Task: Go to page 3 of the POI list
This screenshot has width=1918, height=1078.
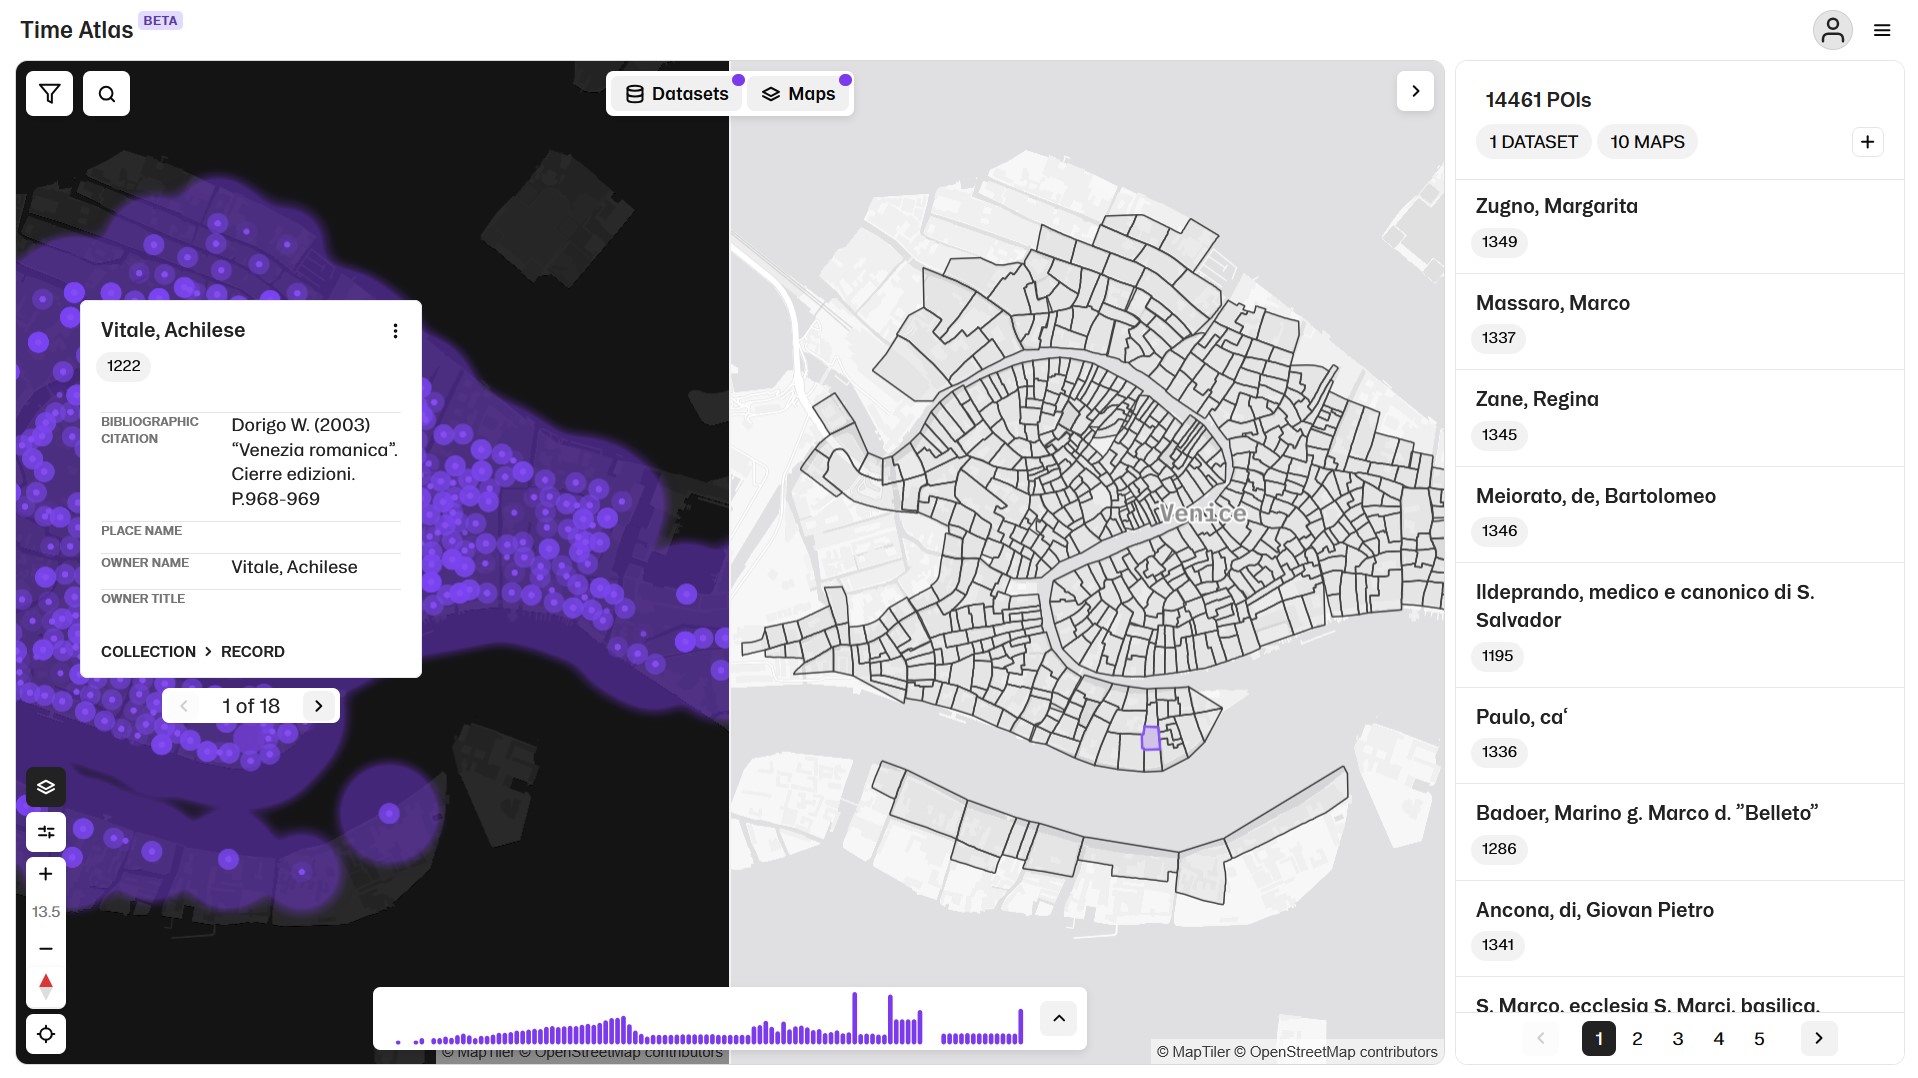Action: (x=1678, y=1039)
